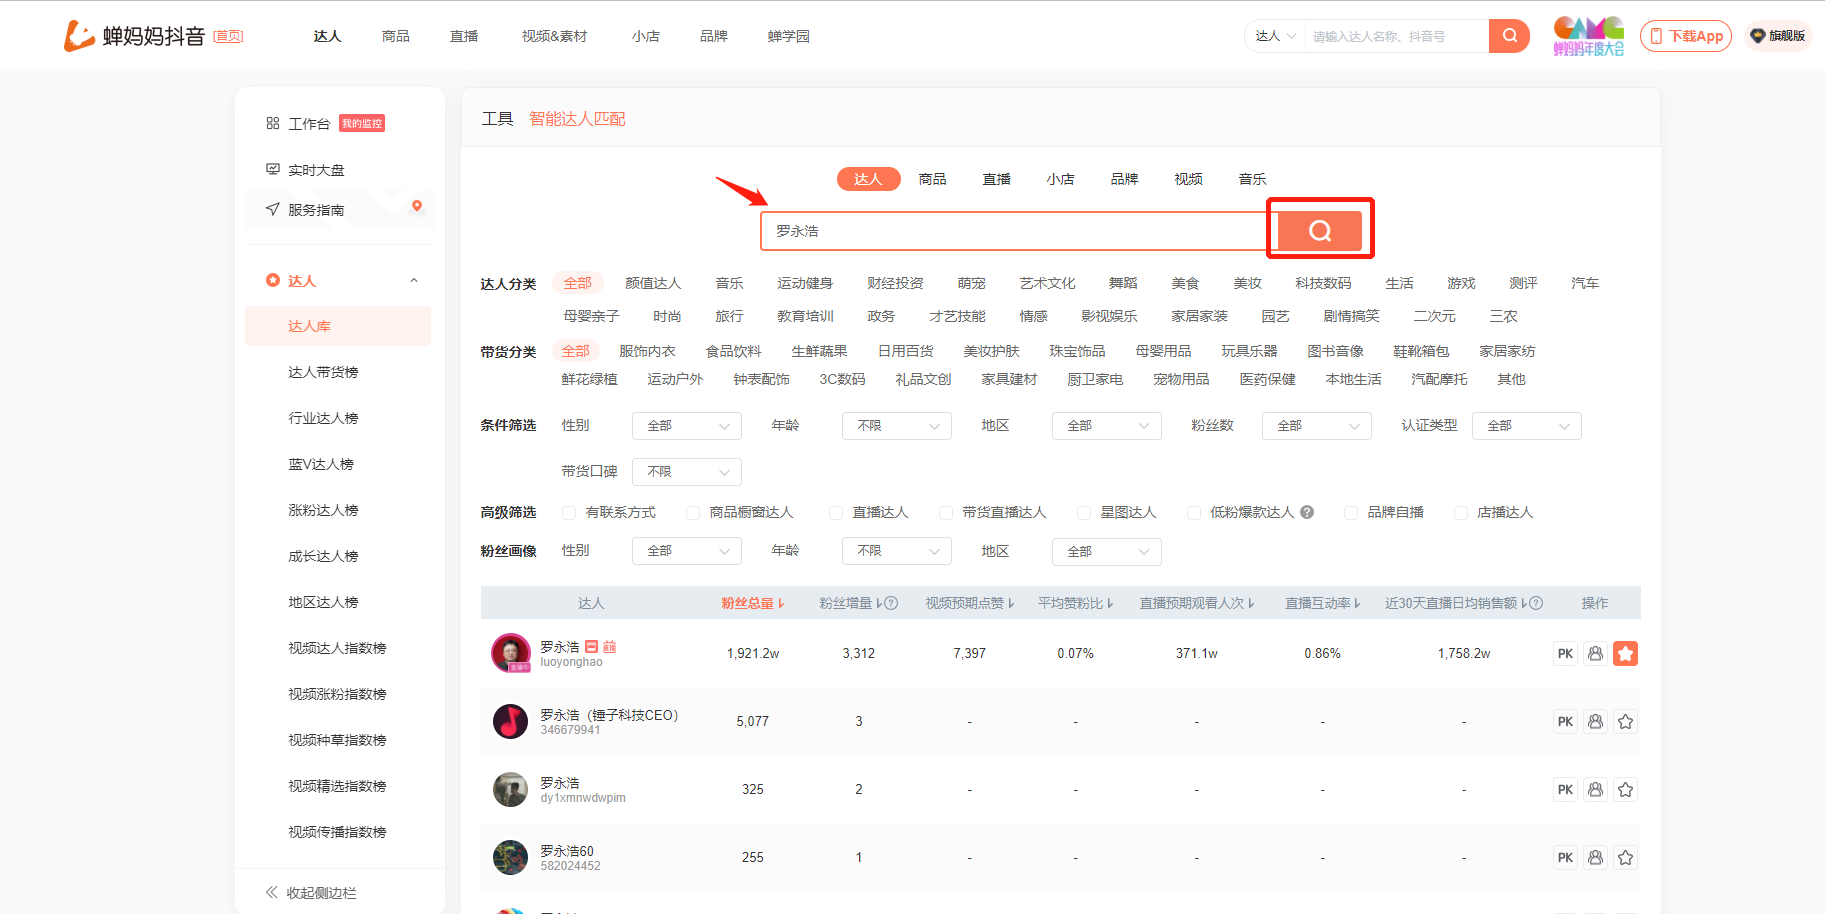Click 下载App button

[x=1686, y=36]
